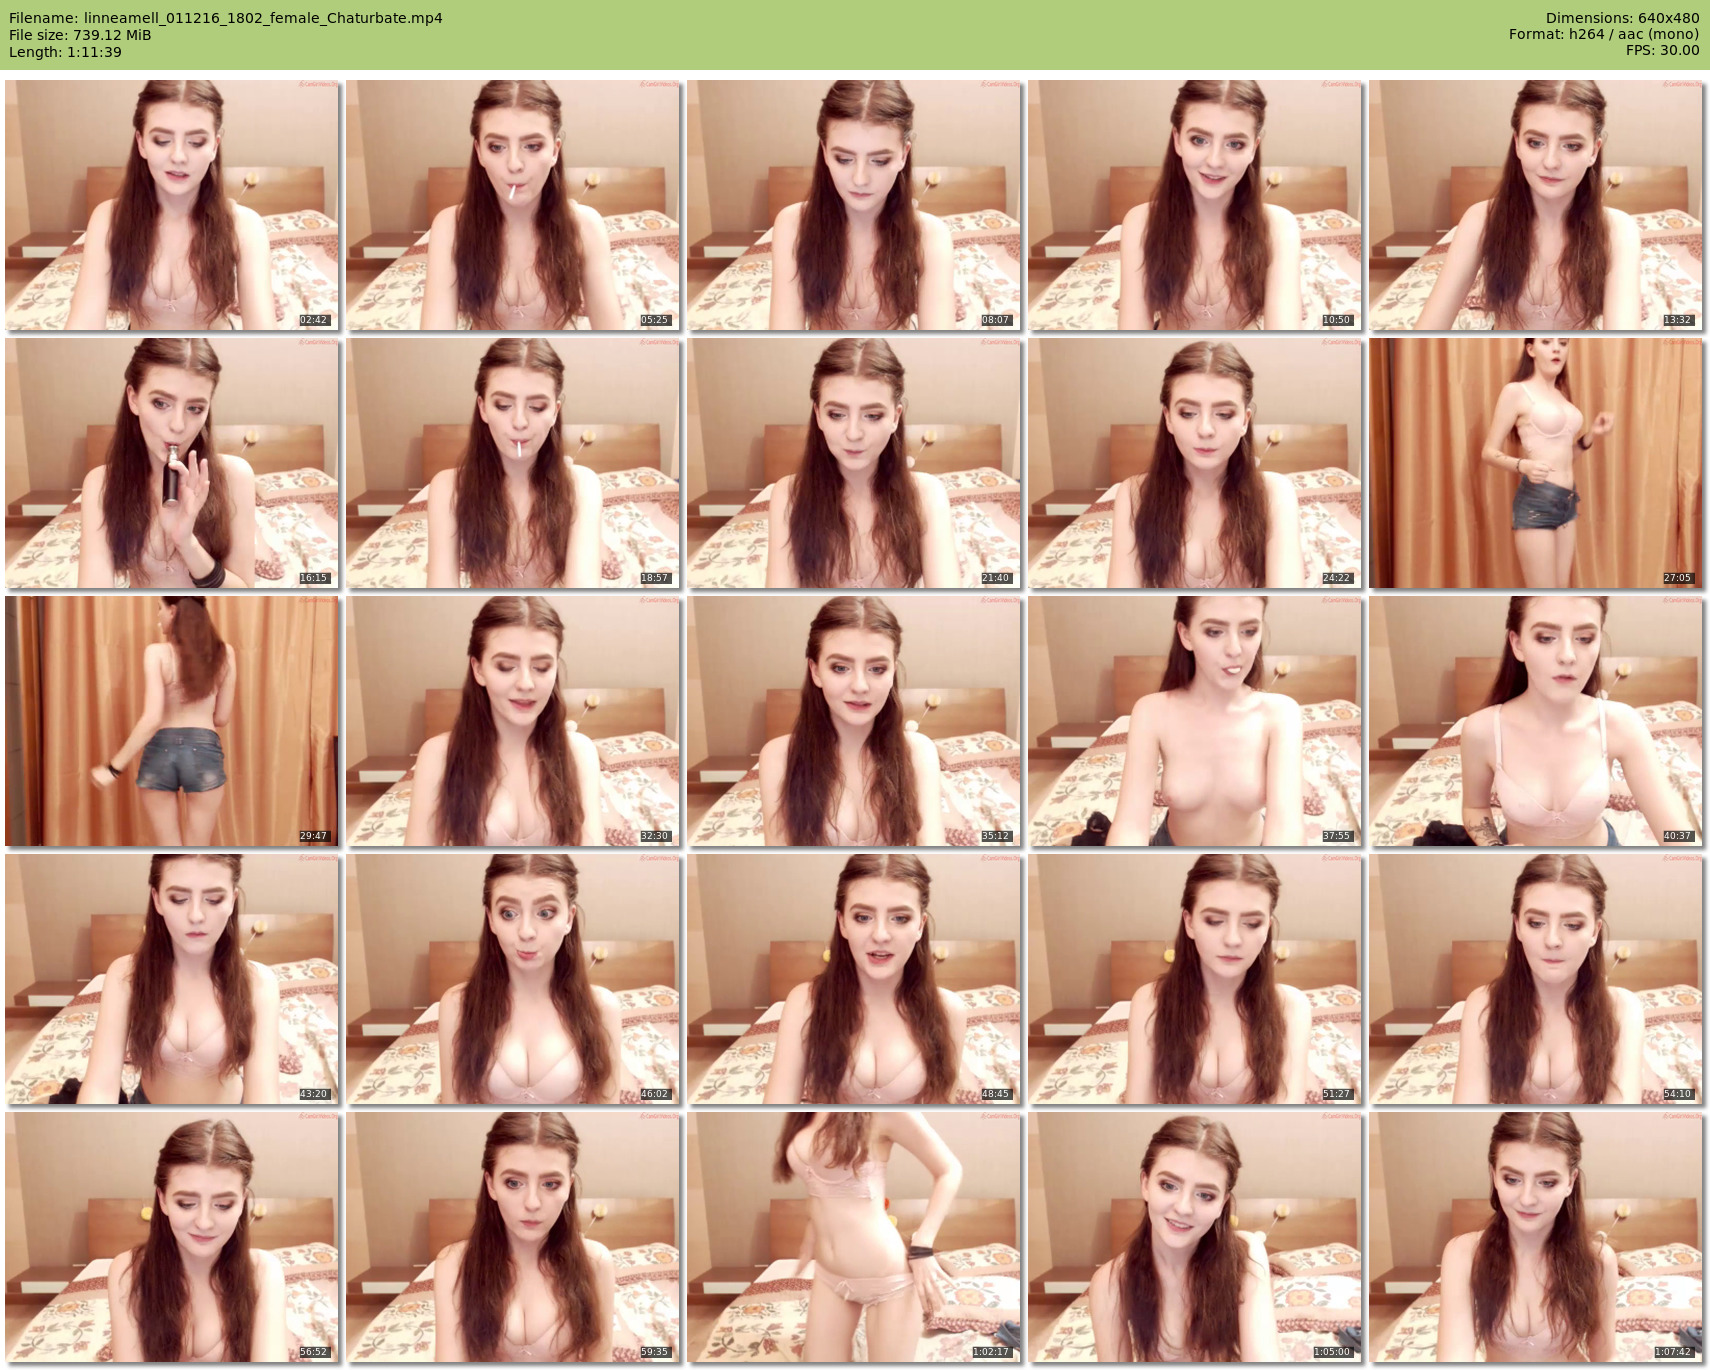
Task: Open the frame timestamped 10:50
Action: point(1195,205)
